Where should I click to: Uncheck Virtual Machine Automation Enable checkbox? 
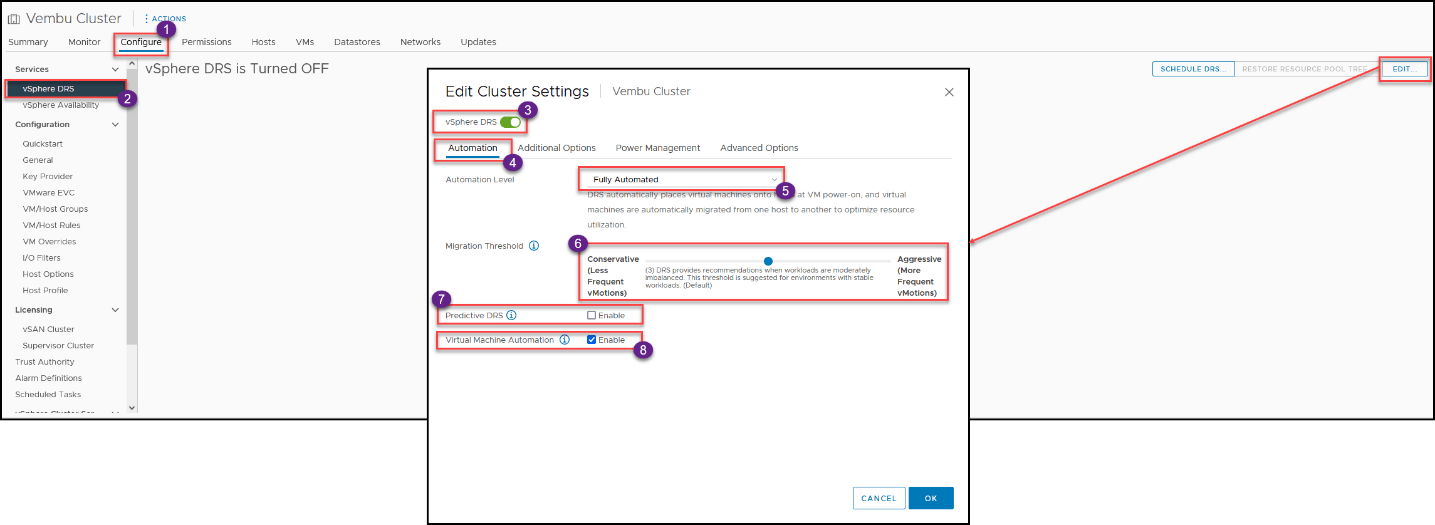pos(592,340)
